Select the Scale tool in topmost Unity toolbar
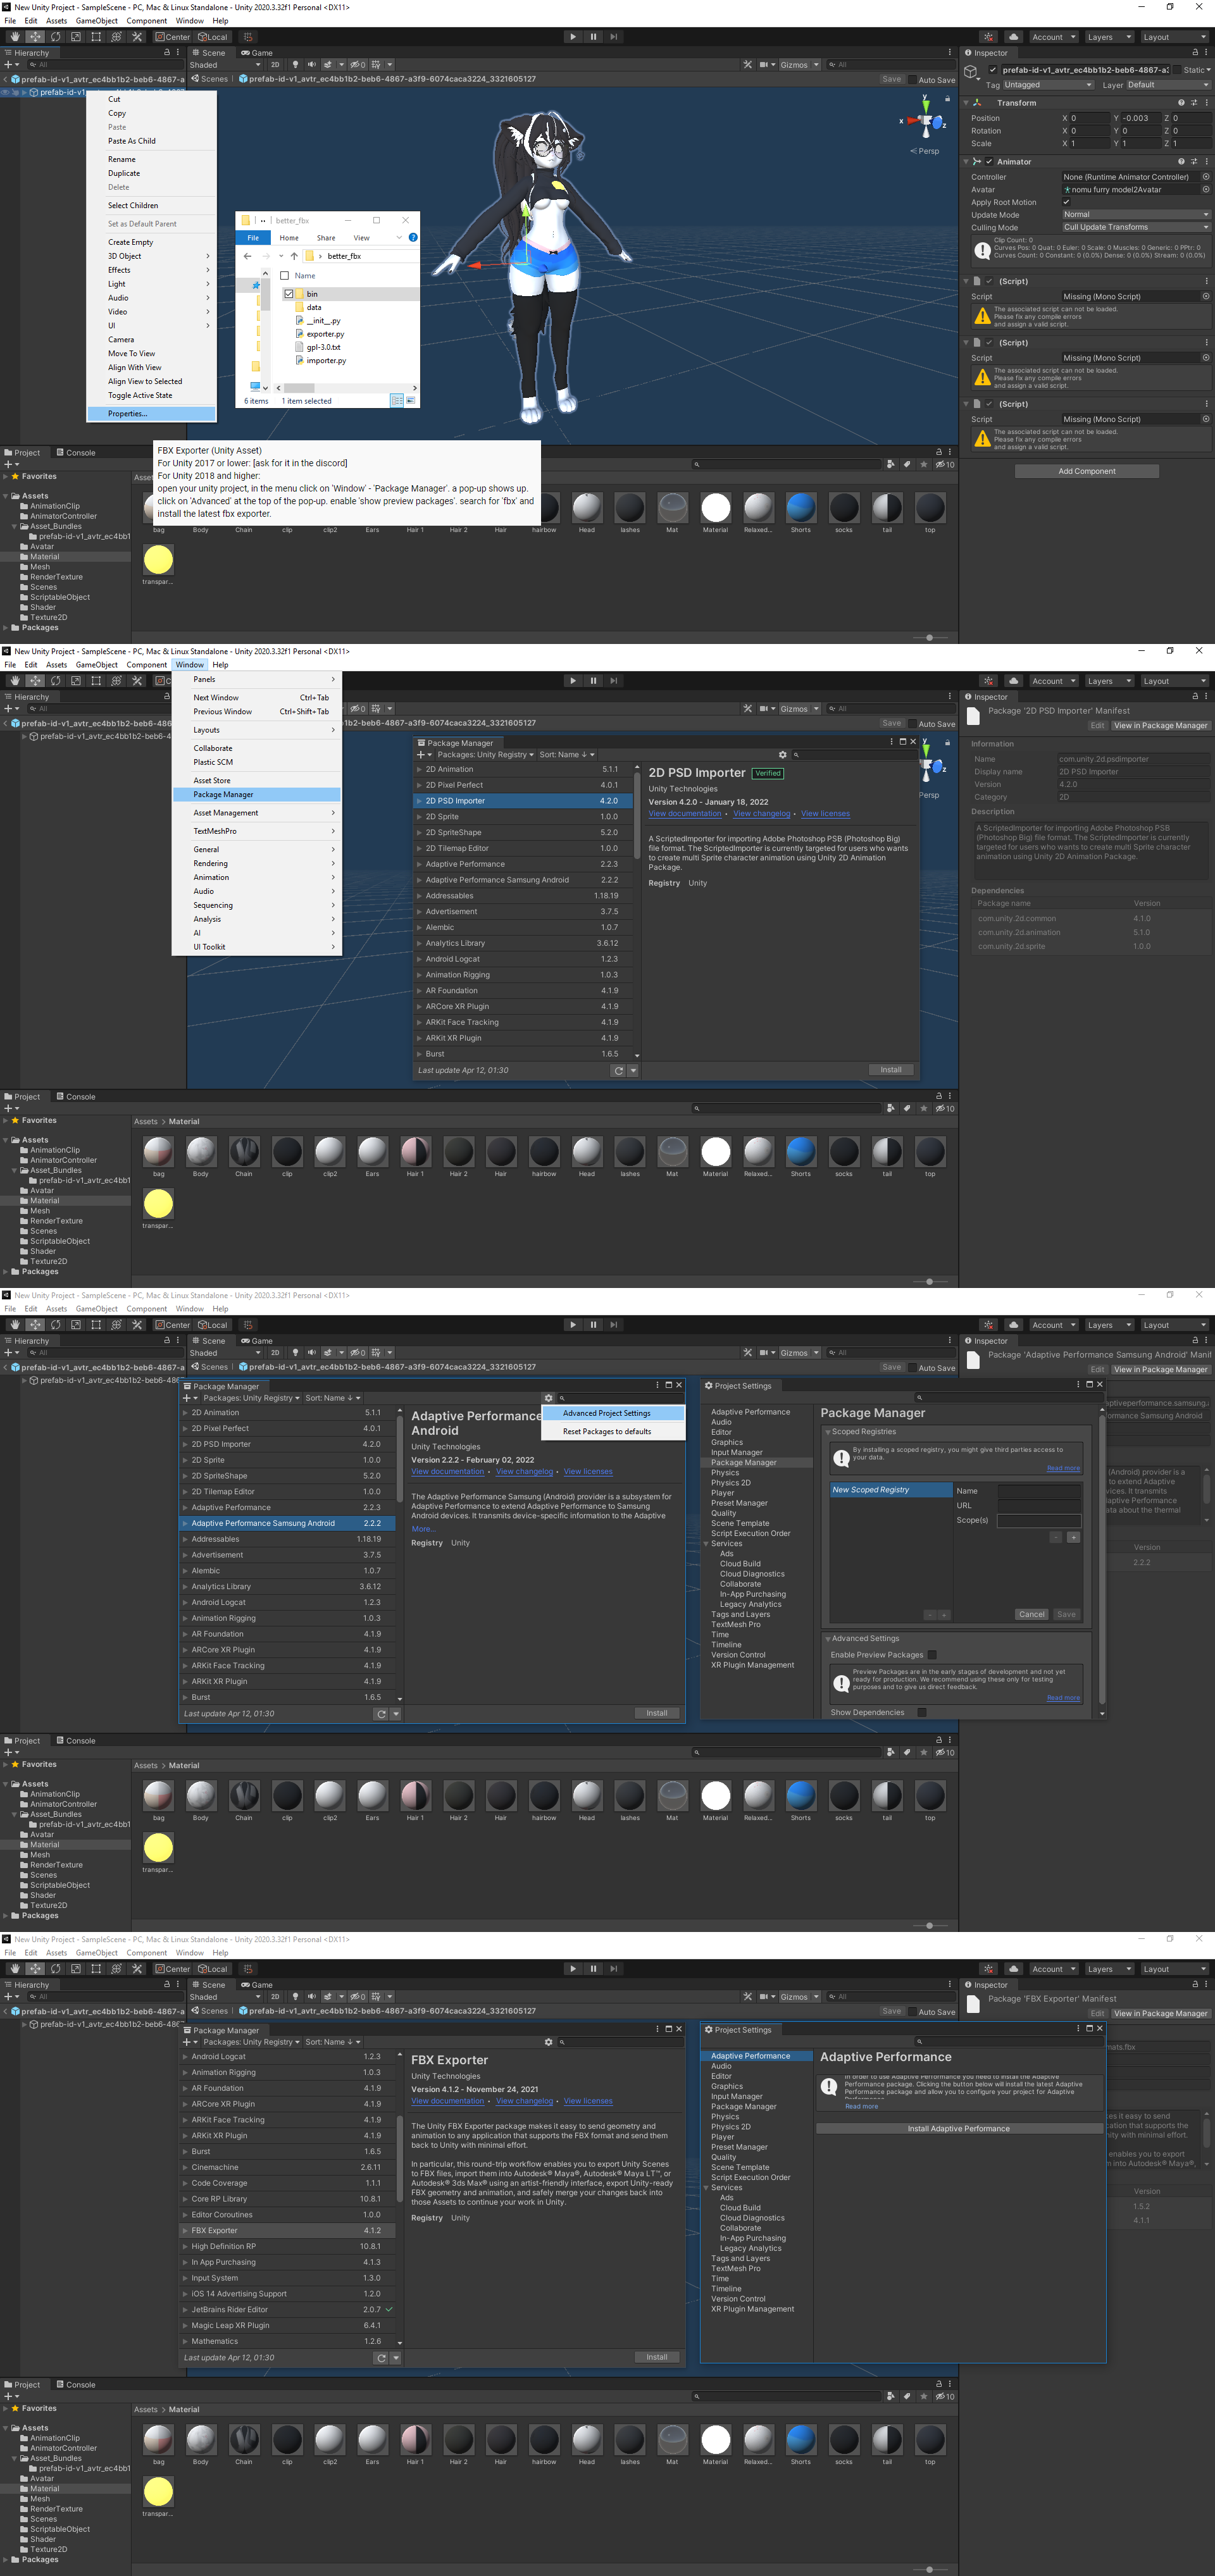The height and width of the screenshot is (2576, 1215). [75, 37]
